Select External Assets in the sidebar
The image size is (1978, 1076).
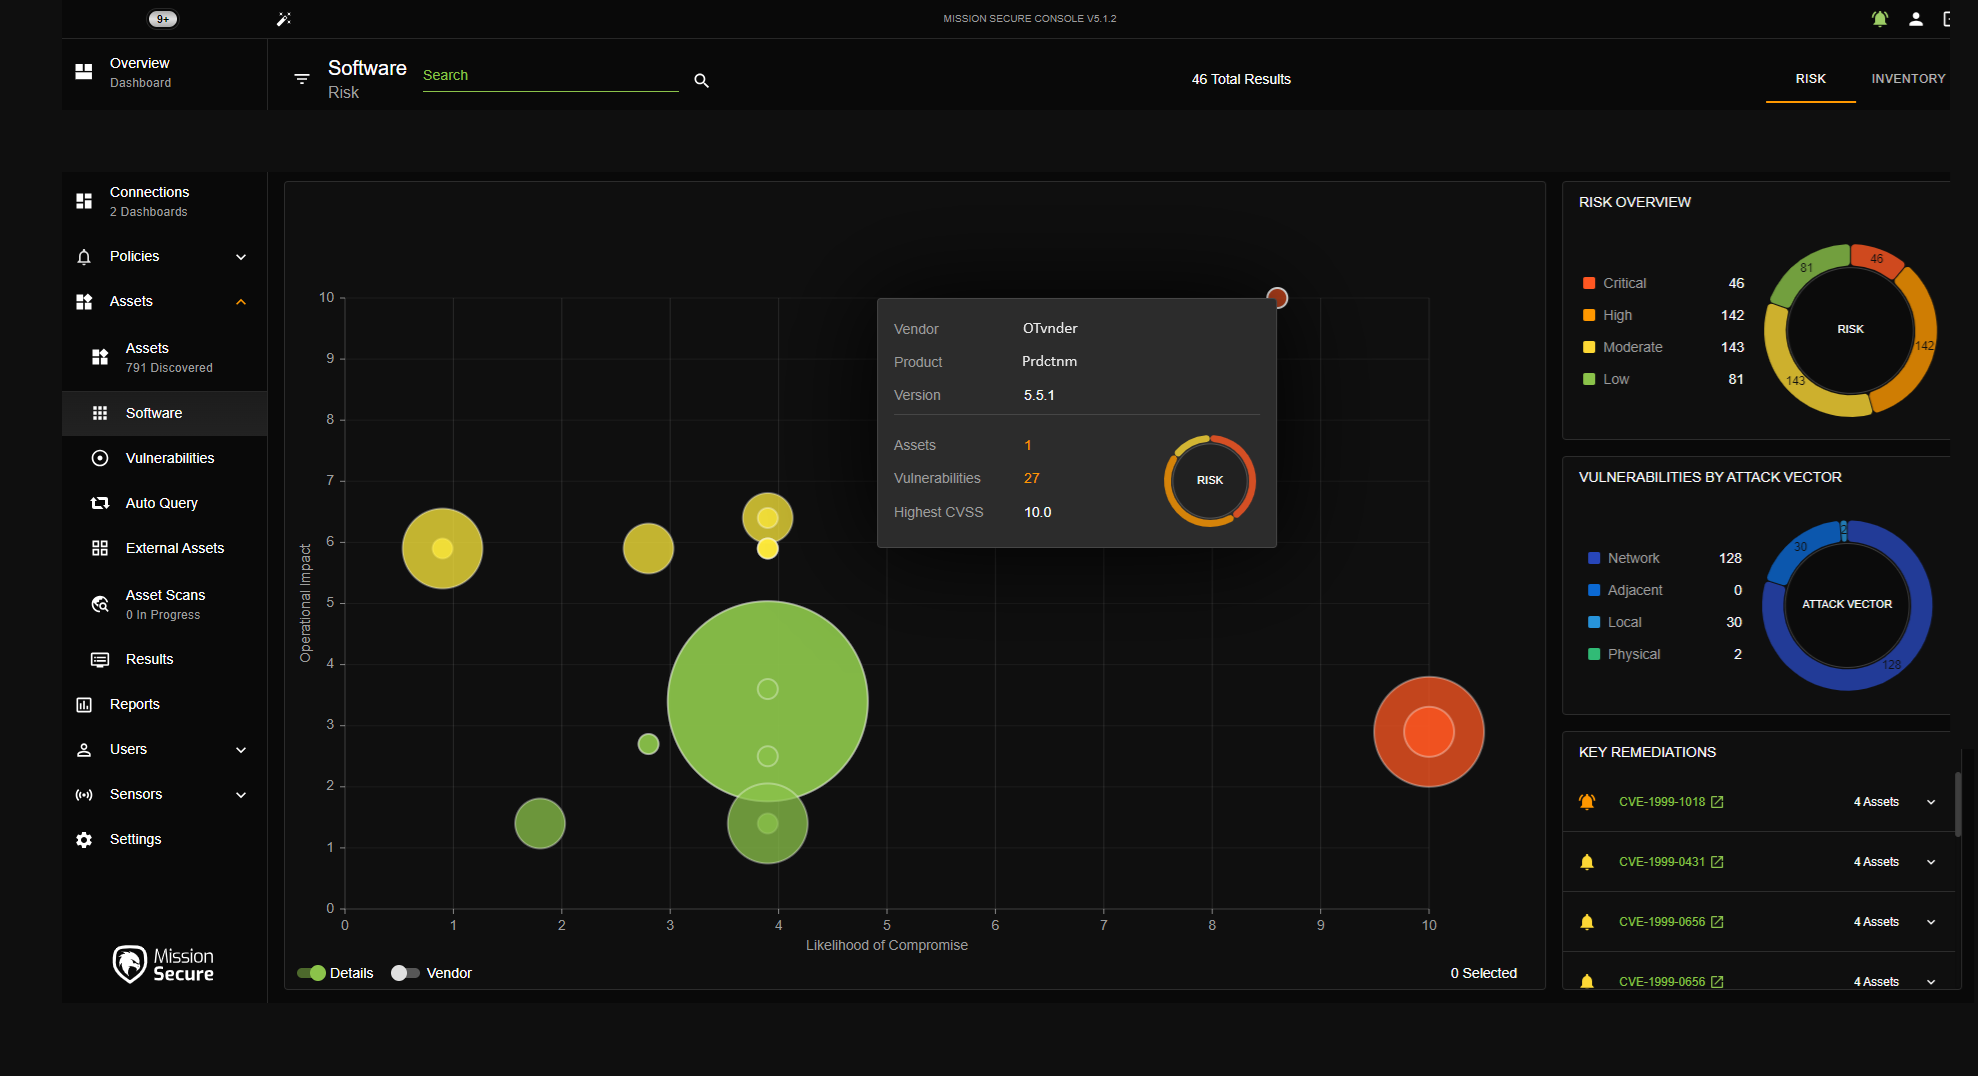[165, 548]
